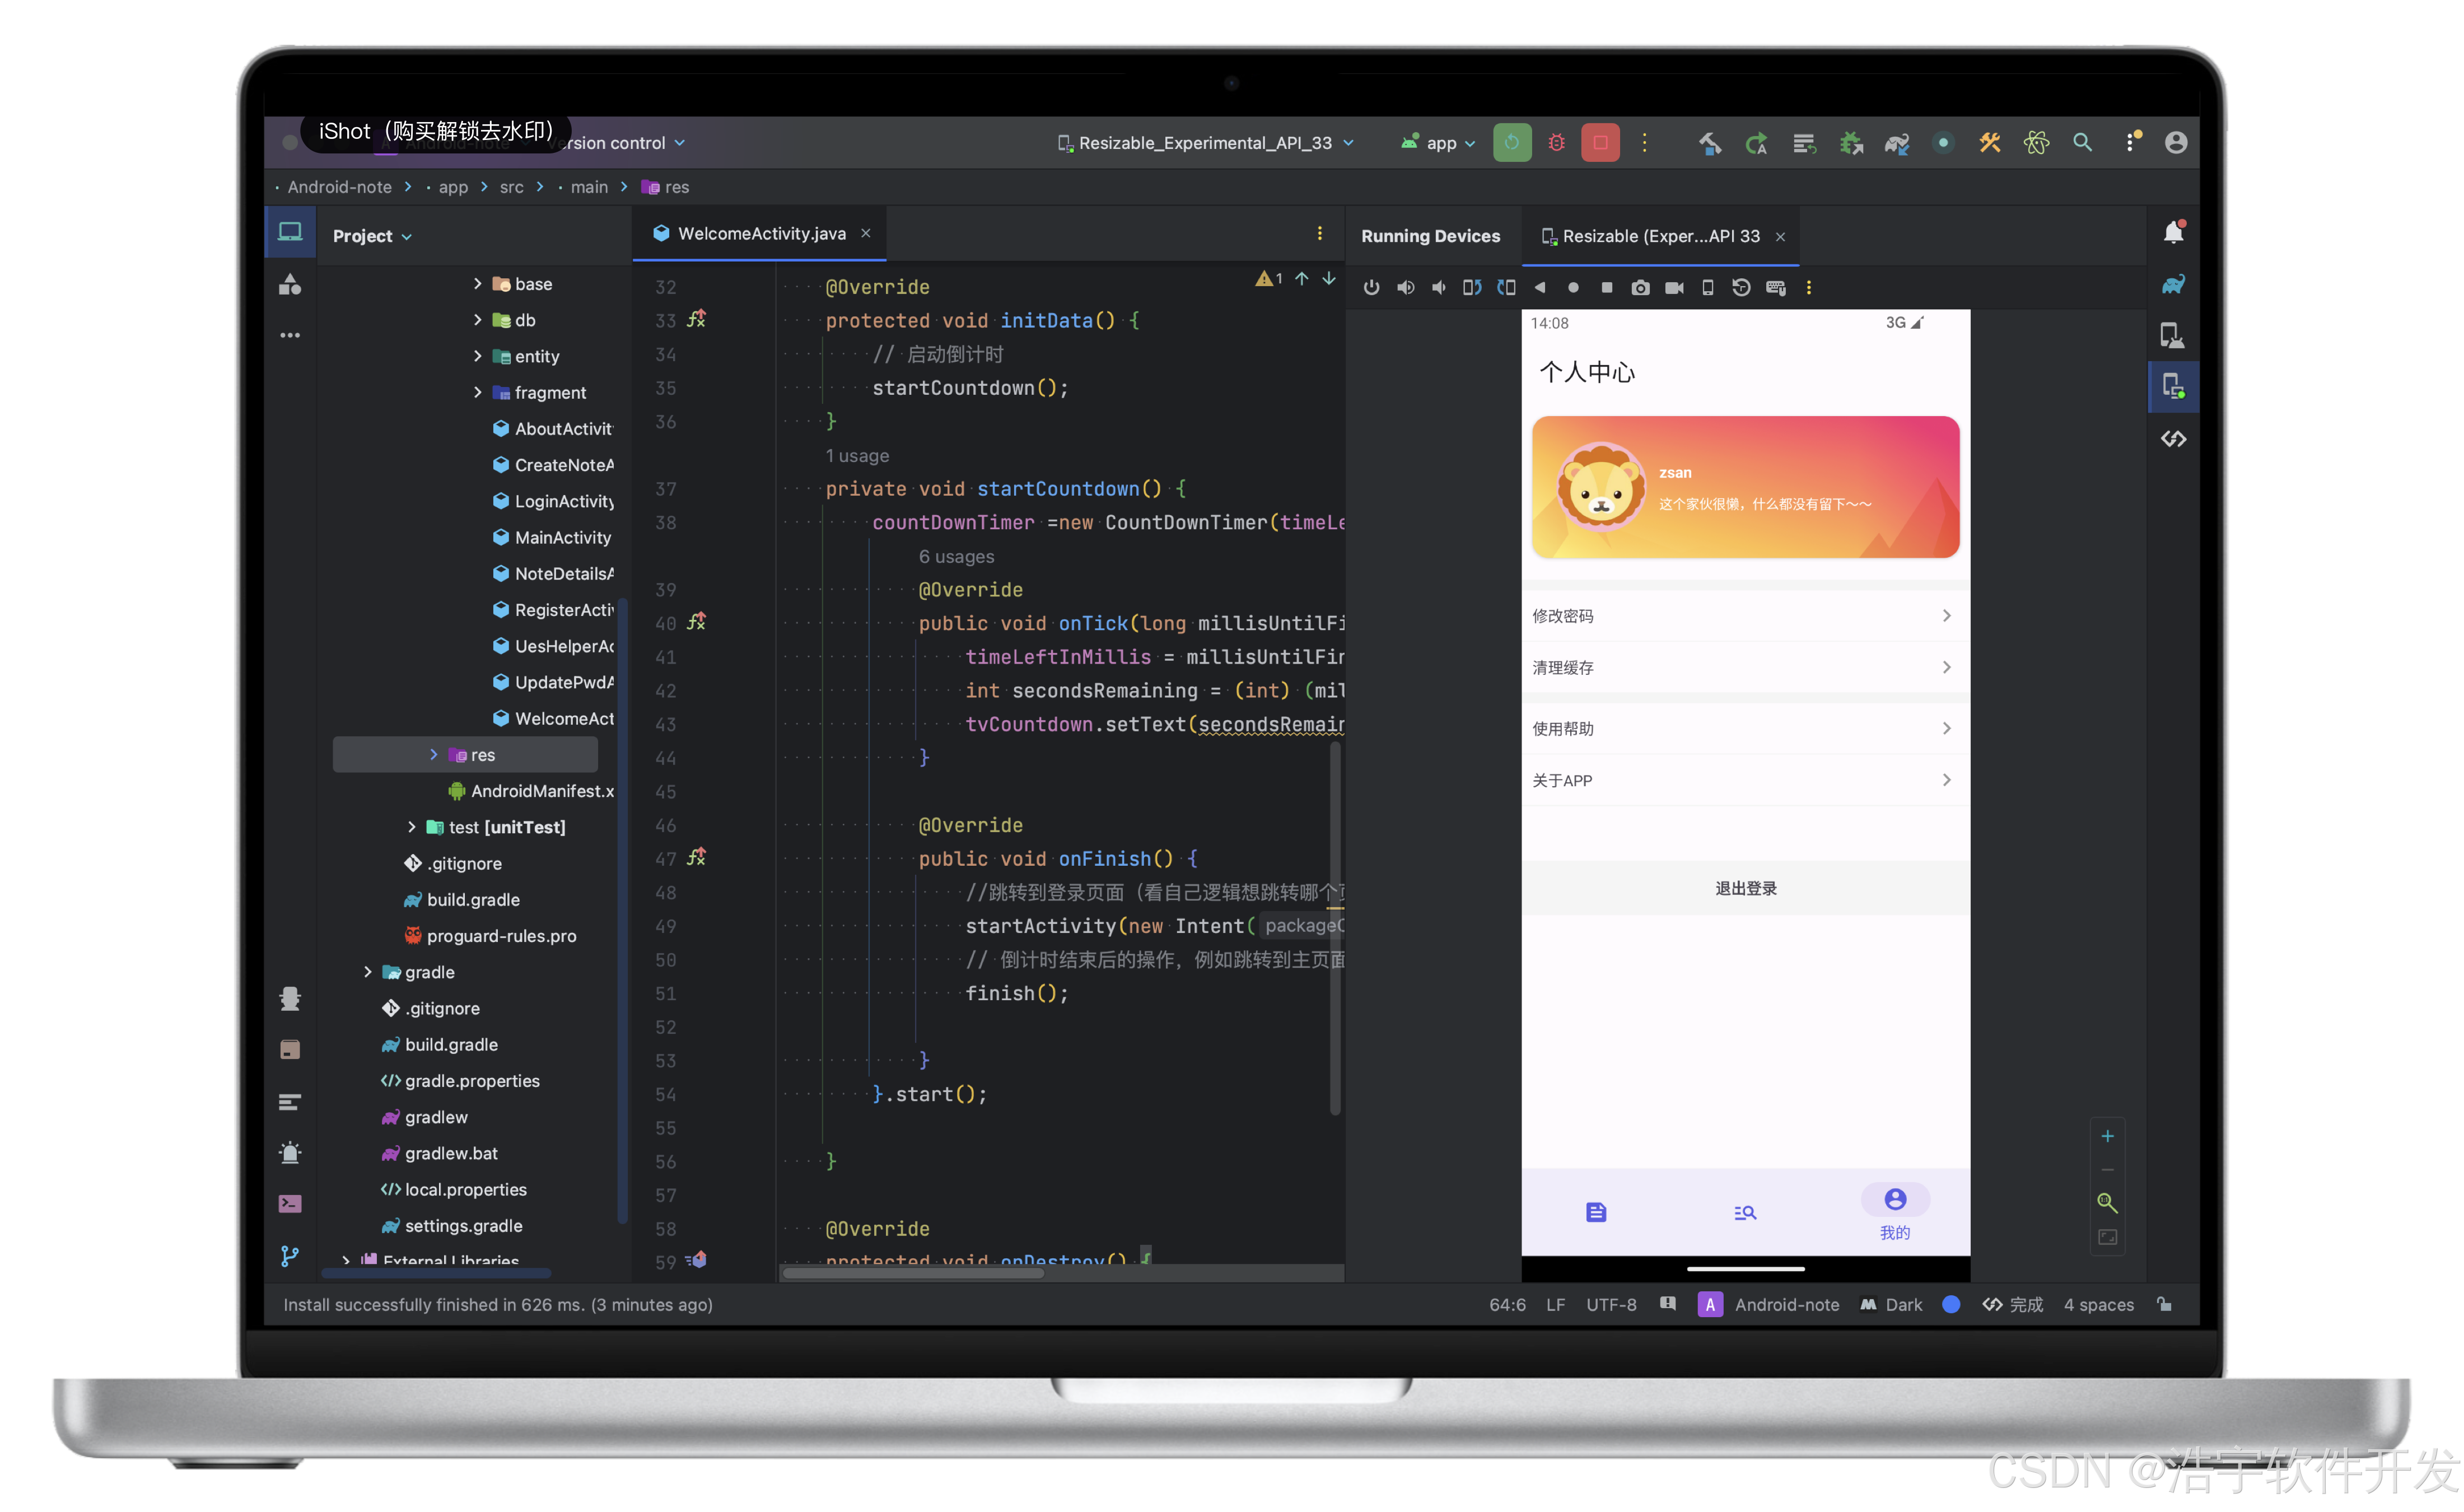The image size is (2464, 1512).
Task: Take an emulator screenshot
Action: click(1641, 288)
